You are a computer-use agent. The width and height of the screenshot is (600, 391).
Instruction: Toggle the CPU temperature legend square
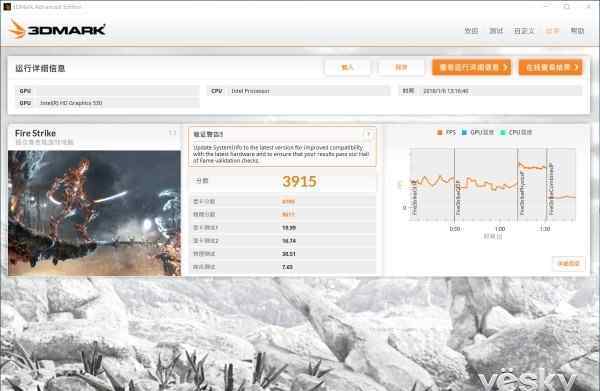pos(503,132)
